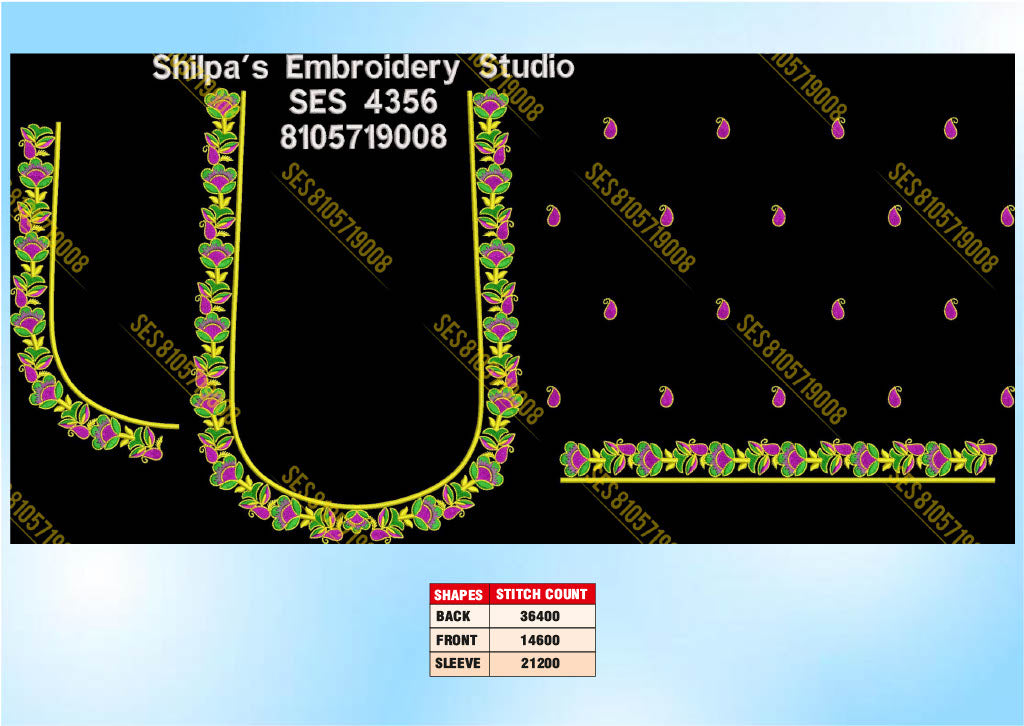Image resolution: width=1024 pixels, height=726 pixels.
Task: Select the stitch count value 36400
Action: tap(541, 616)
